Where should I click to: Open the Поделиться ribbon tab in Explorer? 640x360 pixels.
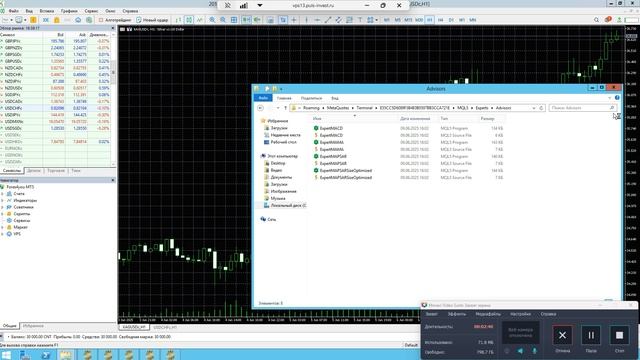tap(311, 98)
